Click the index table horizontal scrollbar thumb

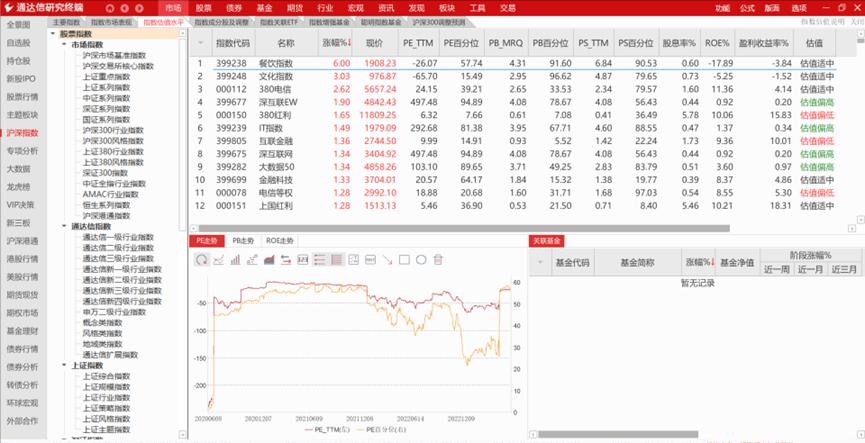tap(464, 228)
